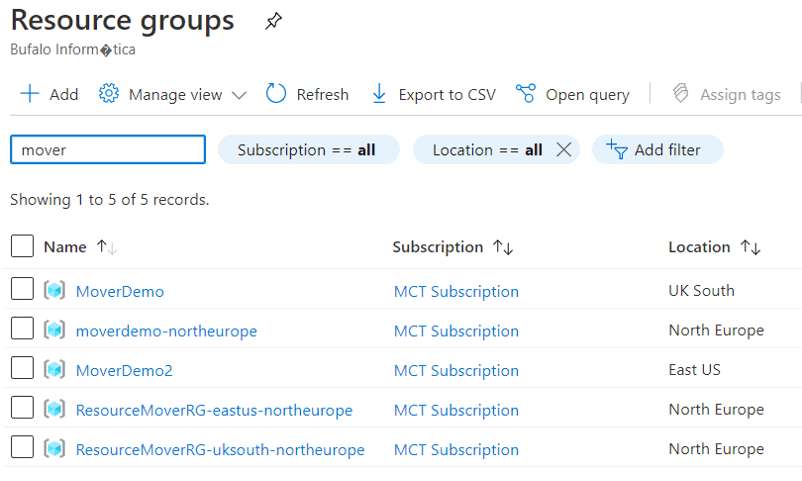
Task: Click North Europe in ResourceMoverRG-eastus-northeurope row
Action: [716, 410]
